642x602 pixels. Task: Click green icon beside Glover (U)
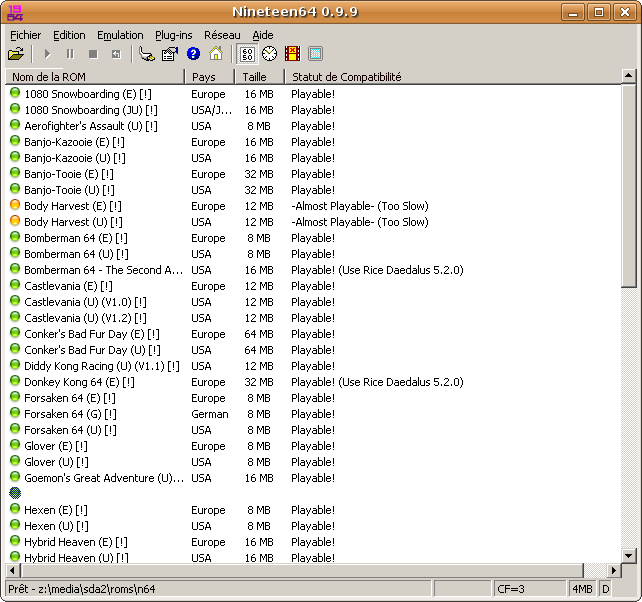coord(15,461)
